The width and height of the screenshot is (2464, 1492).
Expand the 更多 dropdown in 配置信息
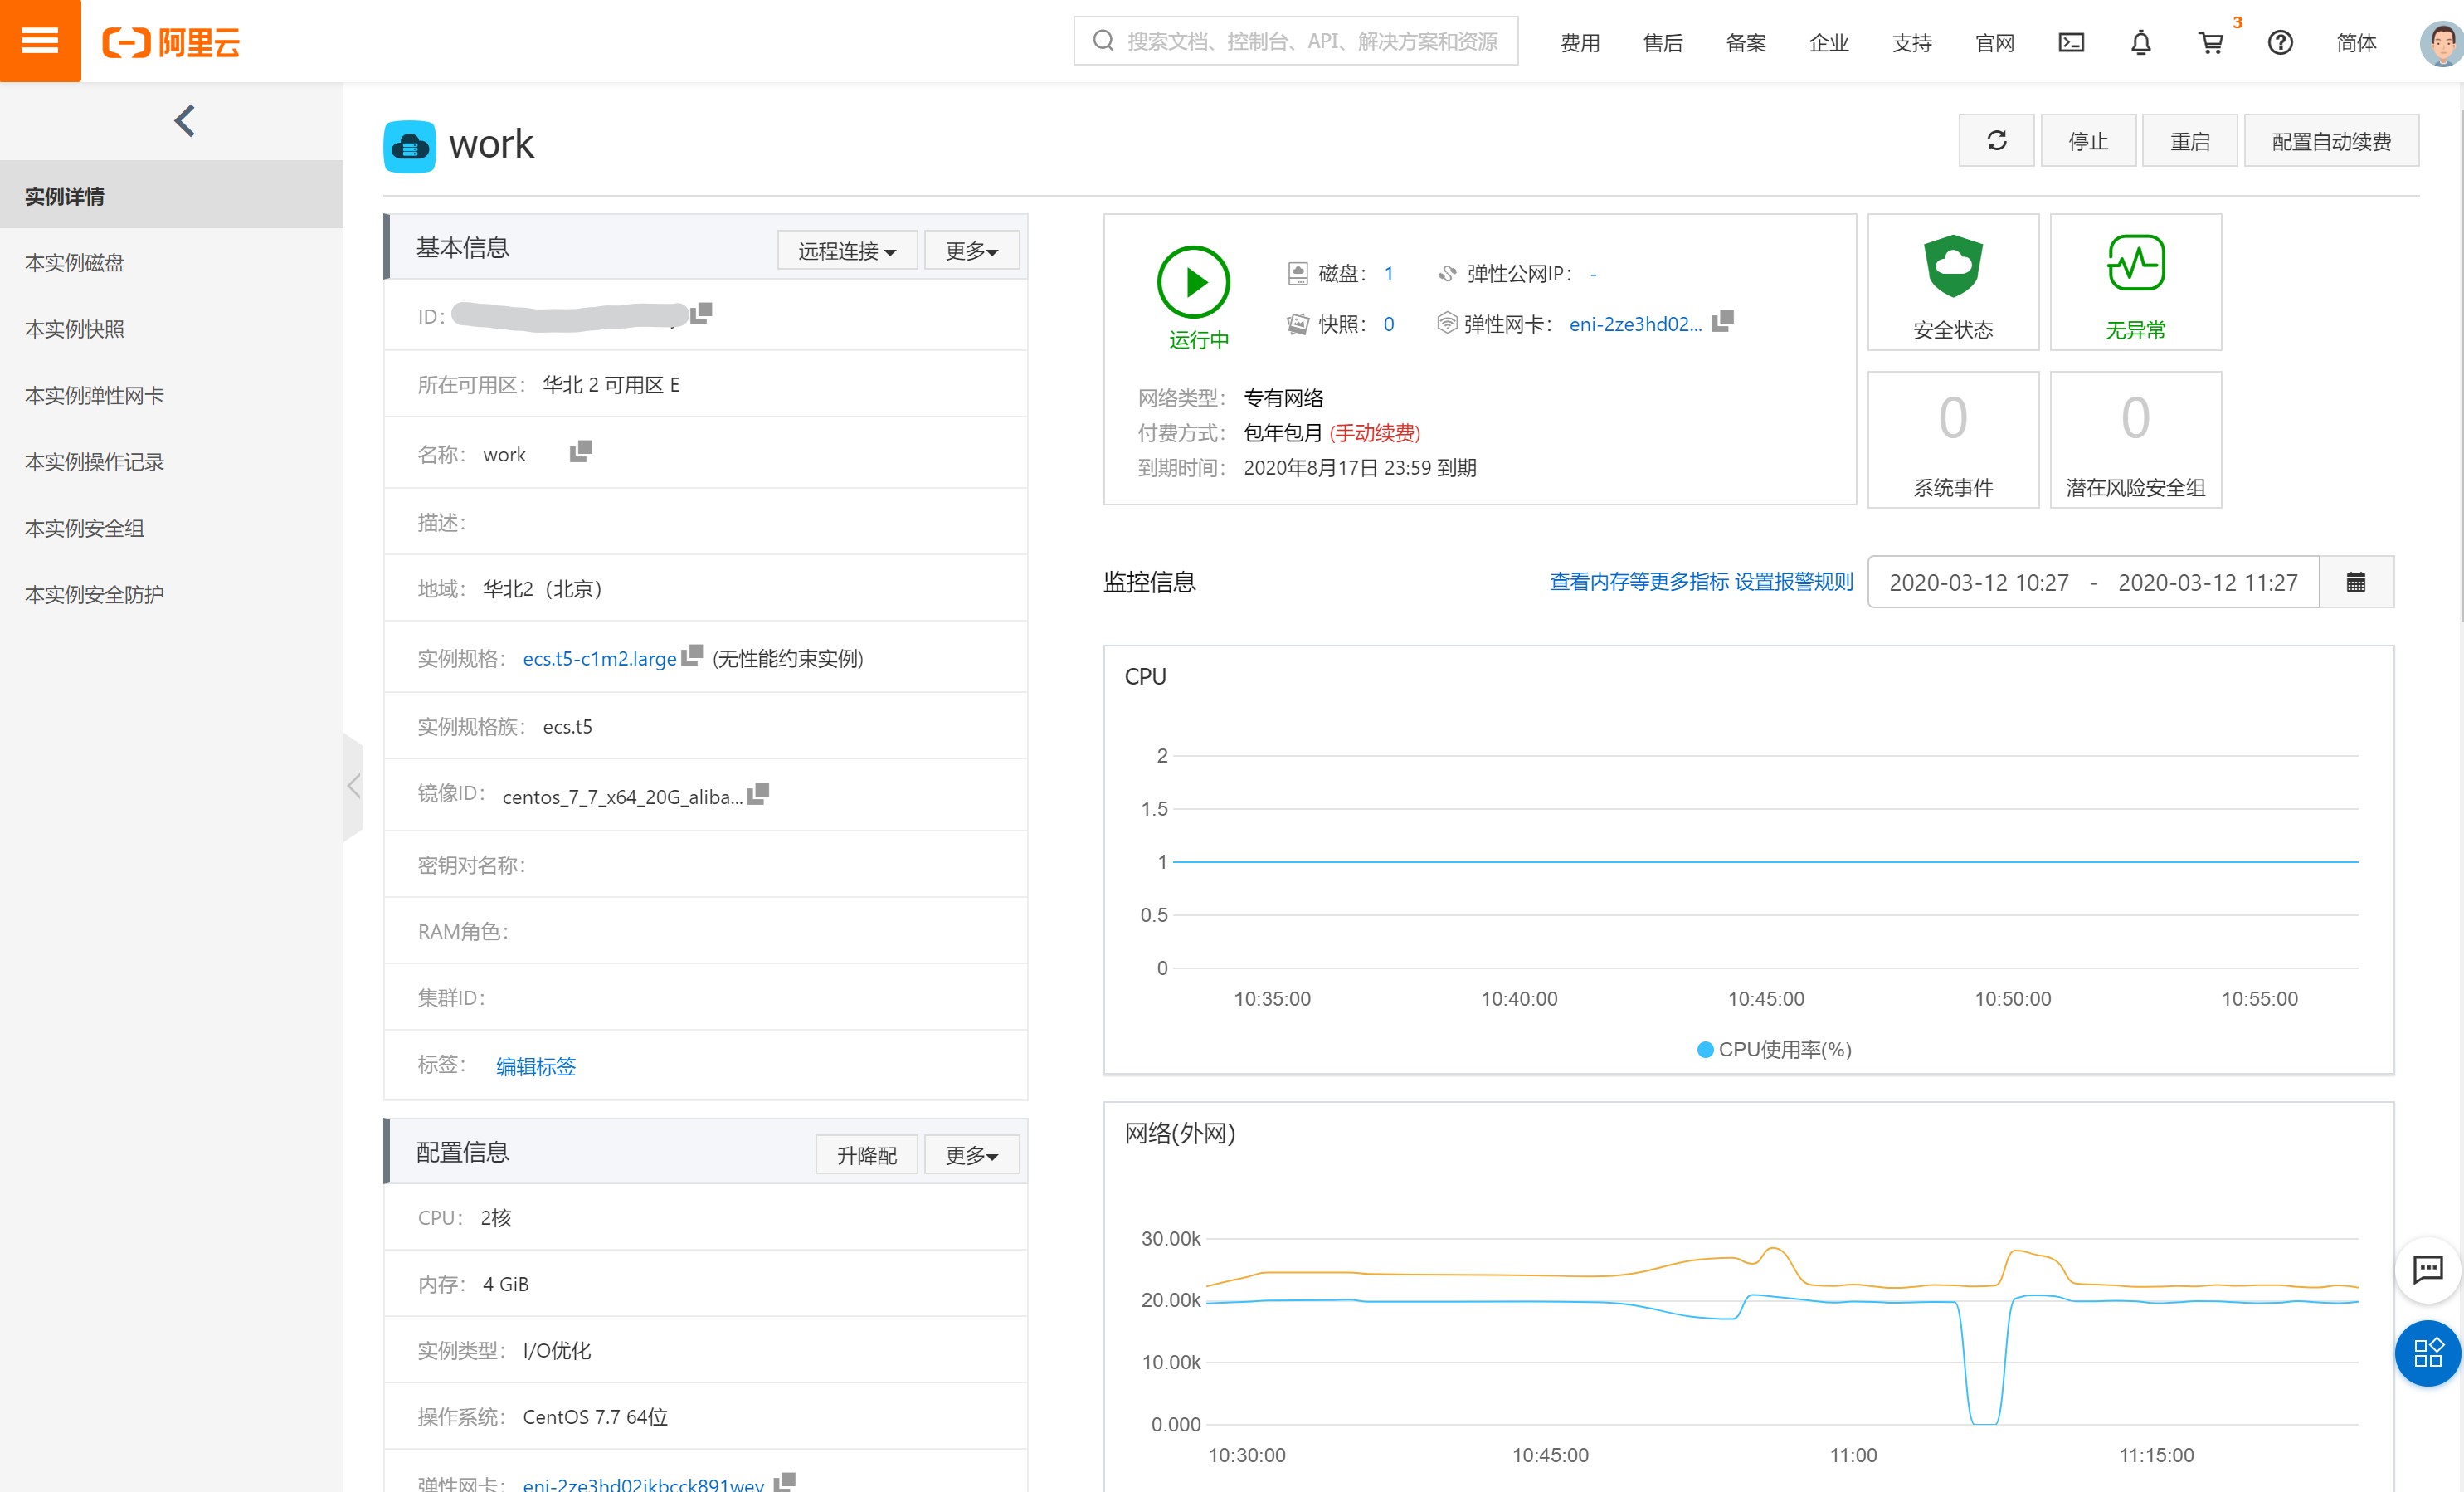[x=971, y=1155]
